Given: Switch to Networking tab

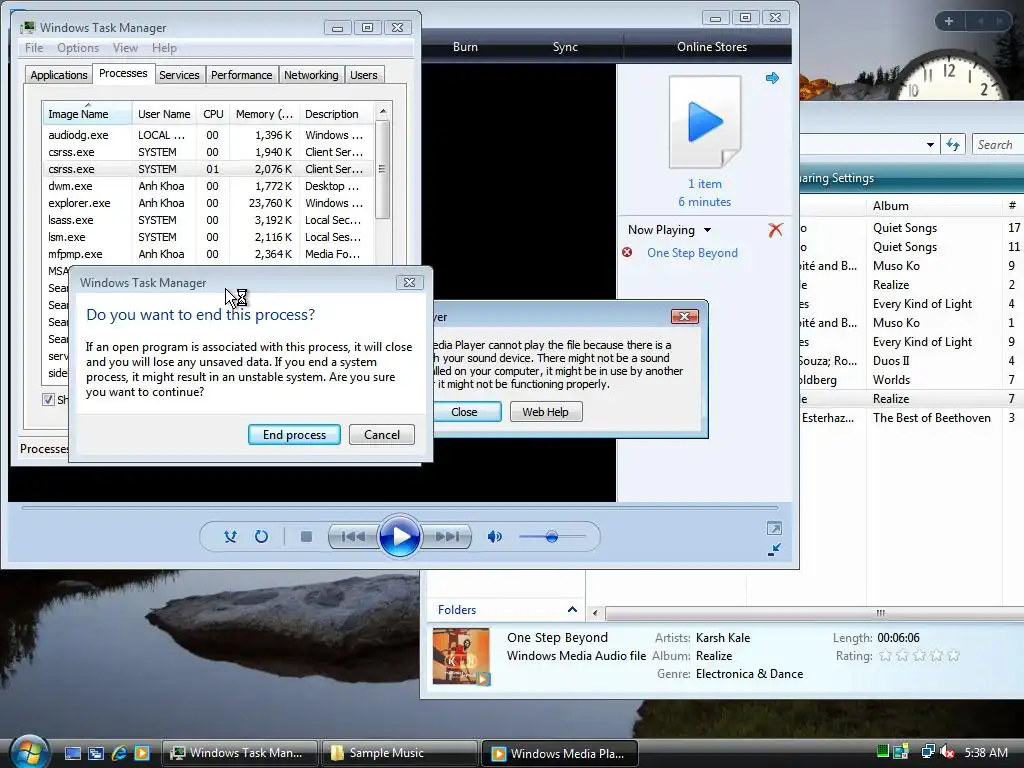Looking at the screenshot, I should click(x=311, y=75).
